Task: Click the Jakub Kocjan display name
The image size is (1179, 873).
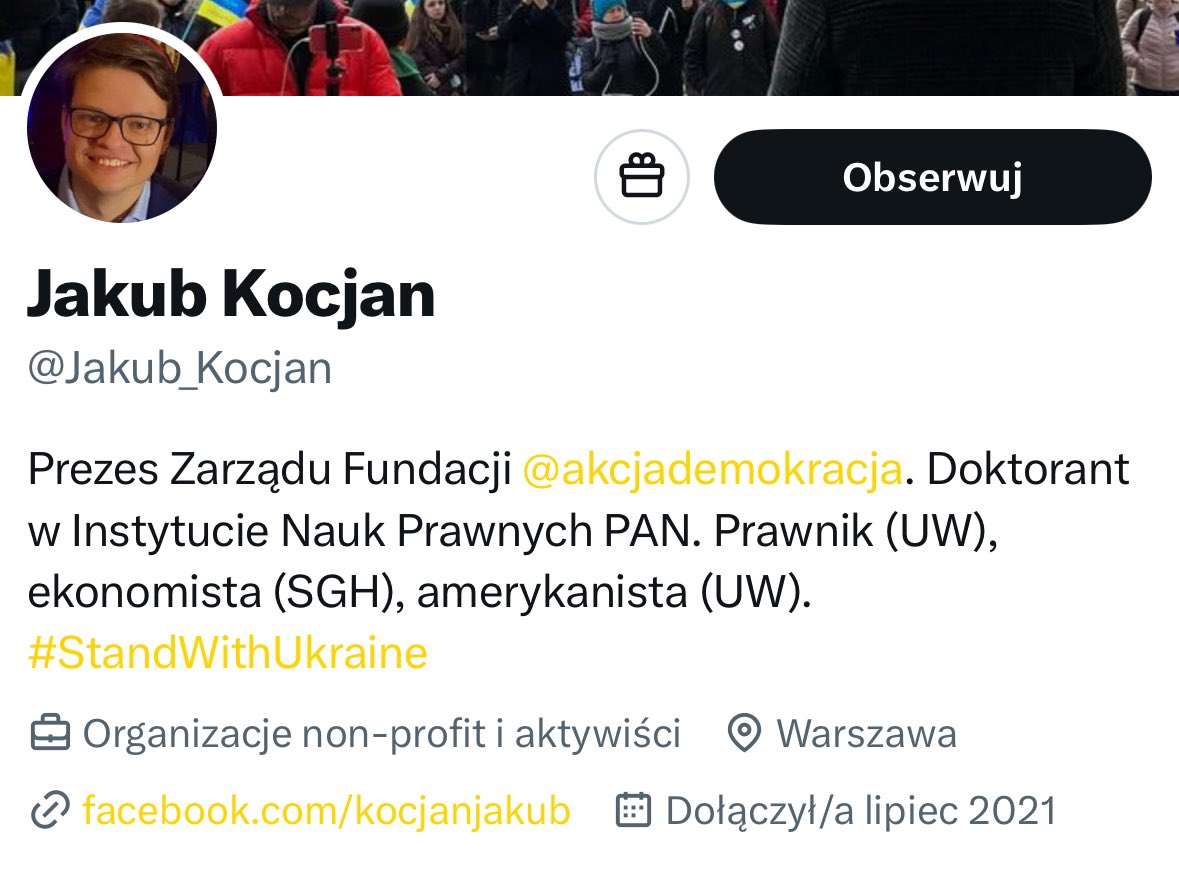Action: click(x=232, y=295)
